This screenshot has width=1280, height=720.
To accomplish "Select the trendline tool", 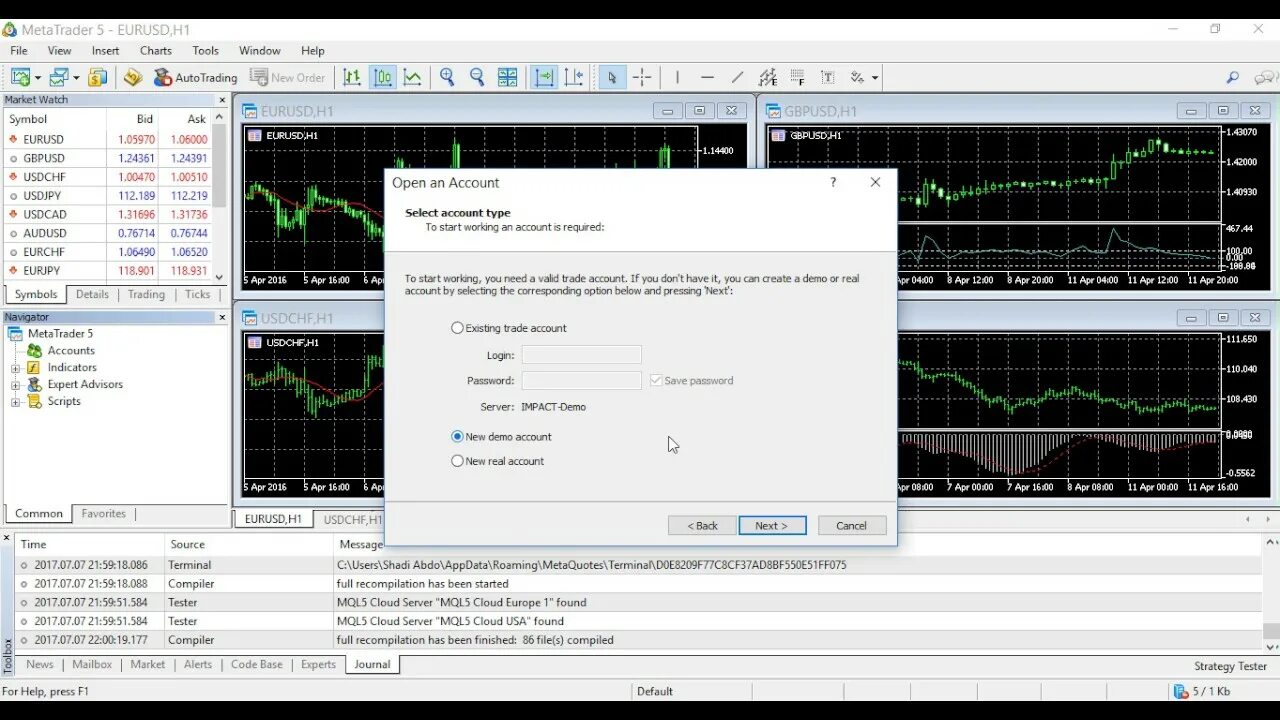I will coord(737,77).
